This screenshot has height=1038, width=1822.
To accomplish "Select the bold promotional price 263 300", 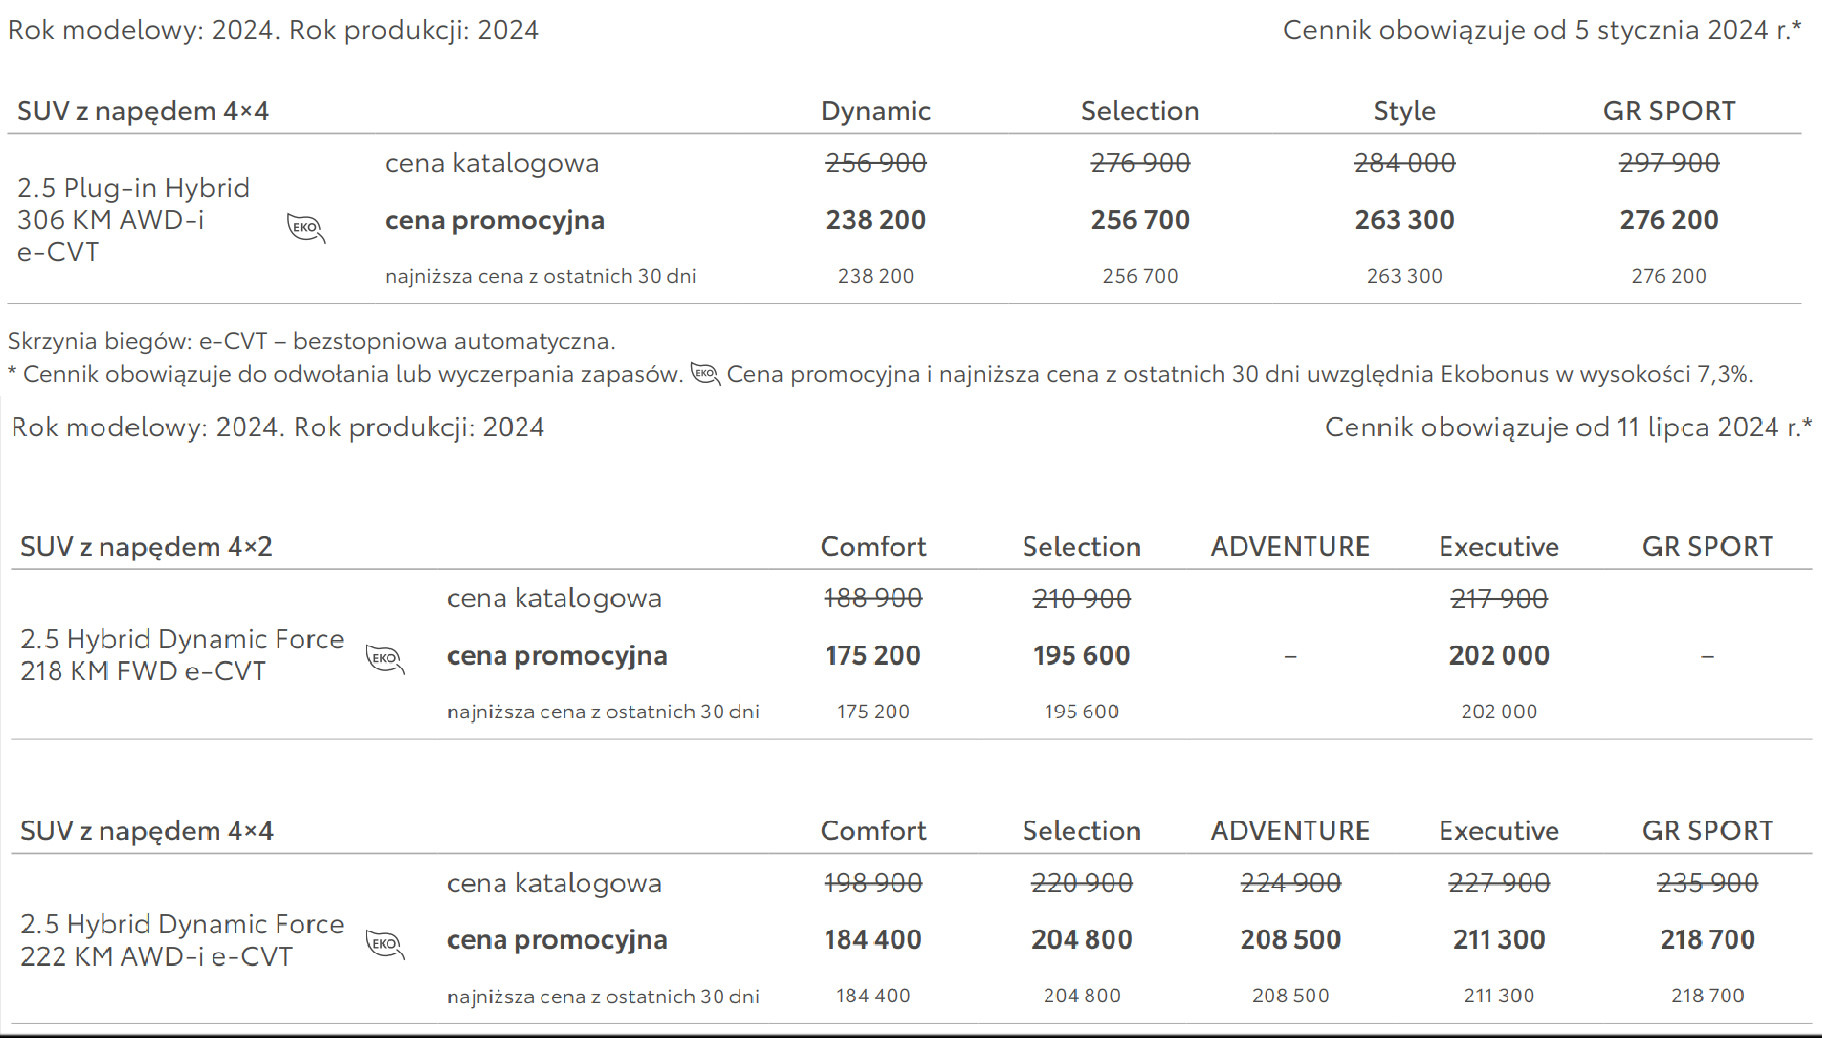I will [1404, 220].
